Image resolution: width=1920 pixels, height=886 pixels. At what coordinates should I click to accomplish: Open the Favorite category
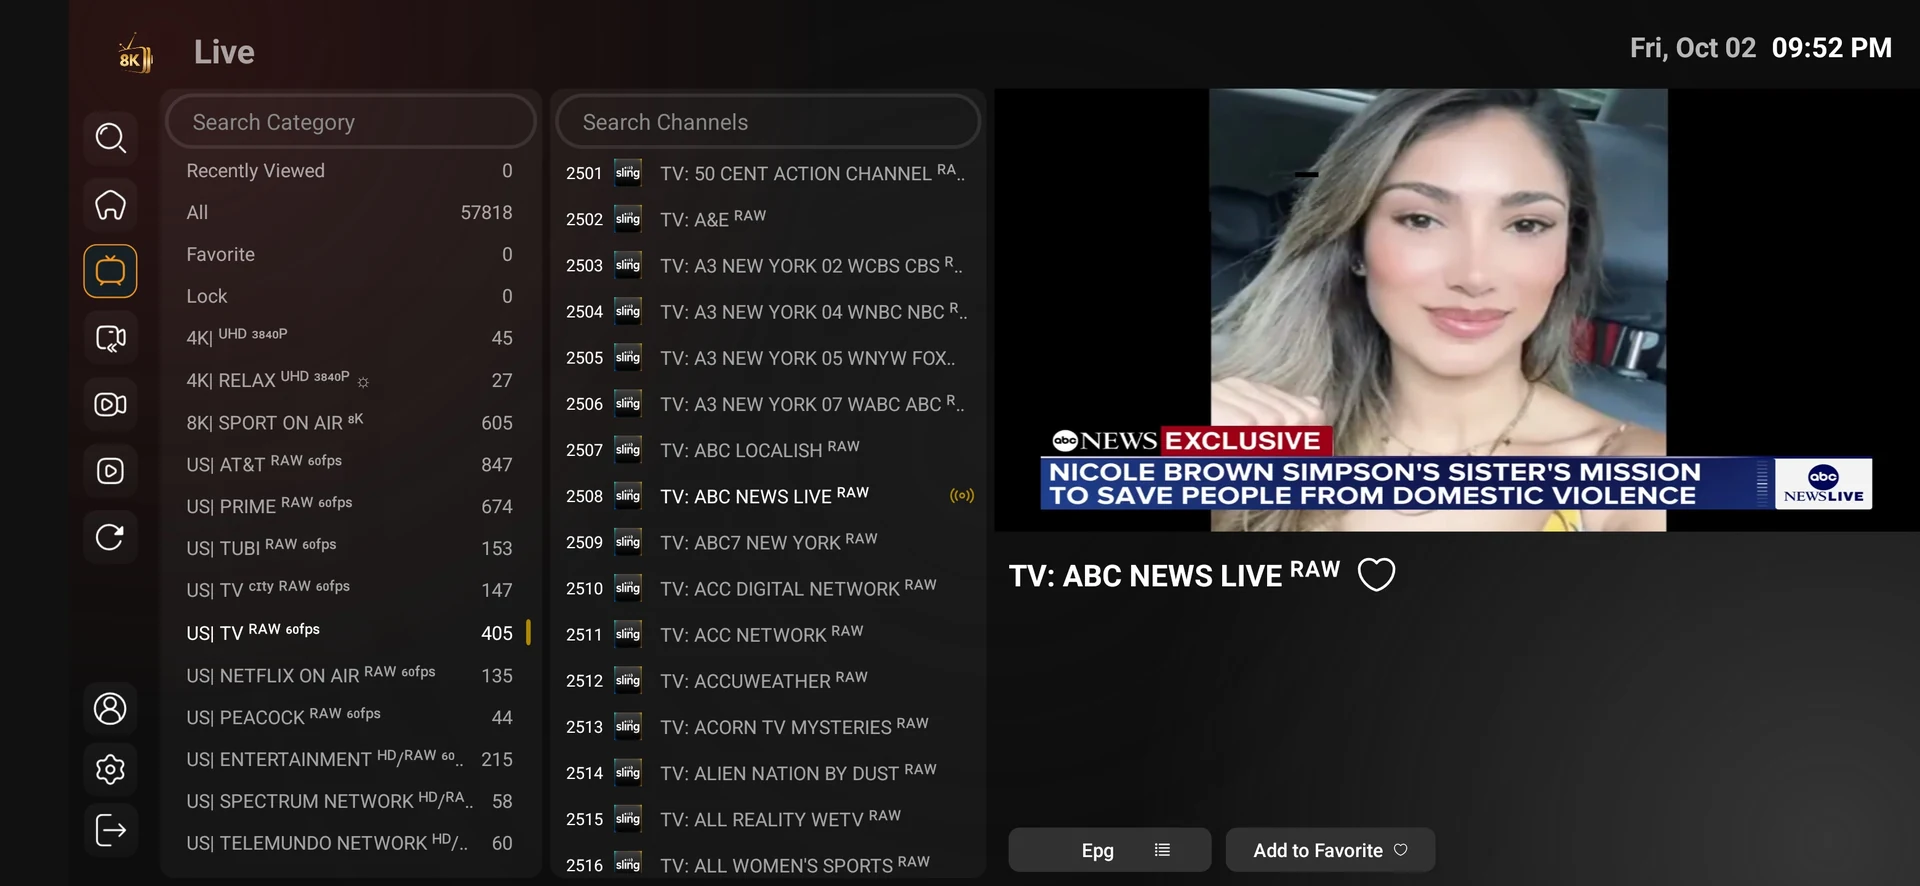click(x=350, y=255)
